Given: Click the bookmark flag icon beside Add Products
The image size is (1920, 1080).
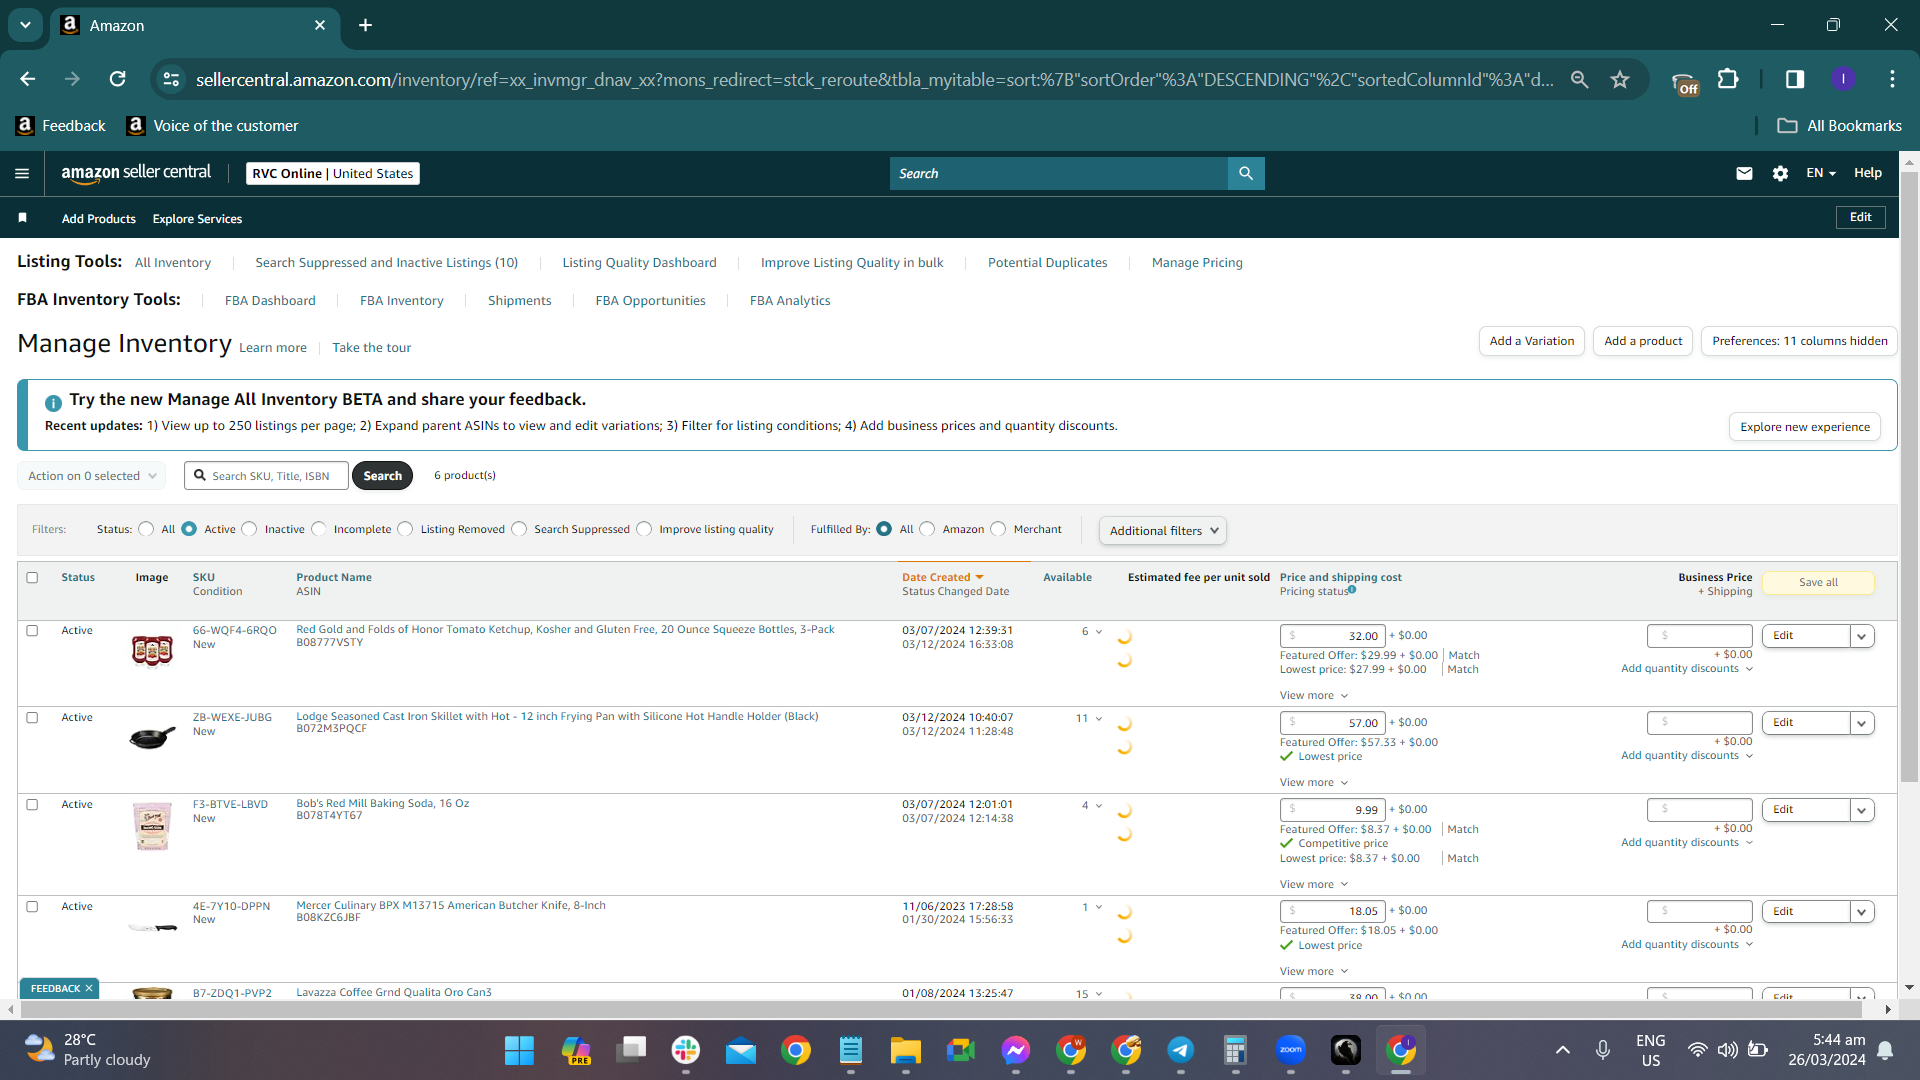Looking at the screenshot, I should pos(22,218).
